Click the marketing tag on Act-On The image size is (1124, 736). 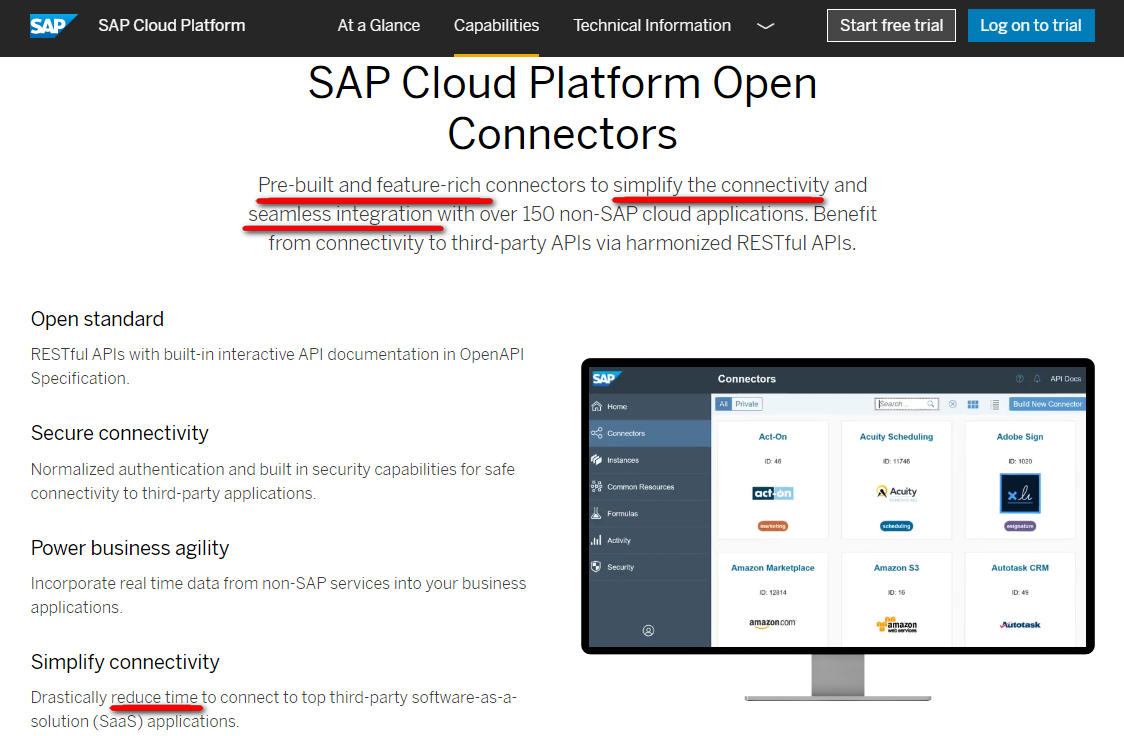click(773, 526)
